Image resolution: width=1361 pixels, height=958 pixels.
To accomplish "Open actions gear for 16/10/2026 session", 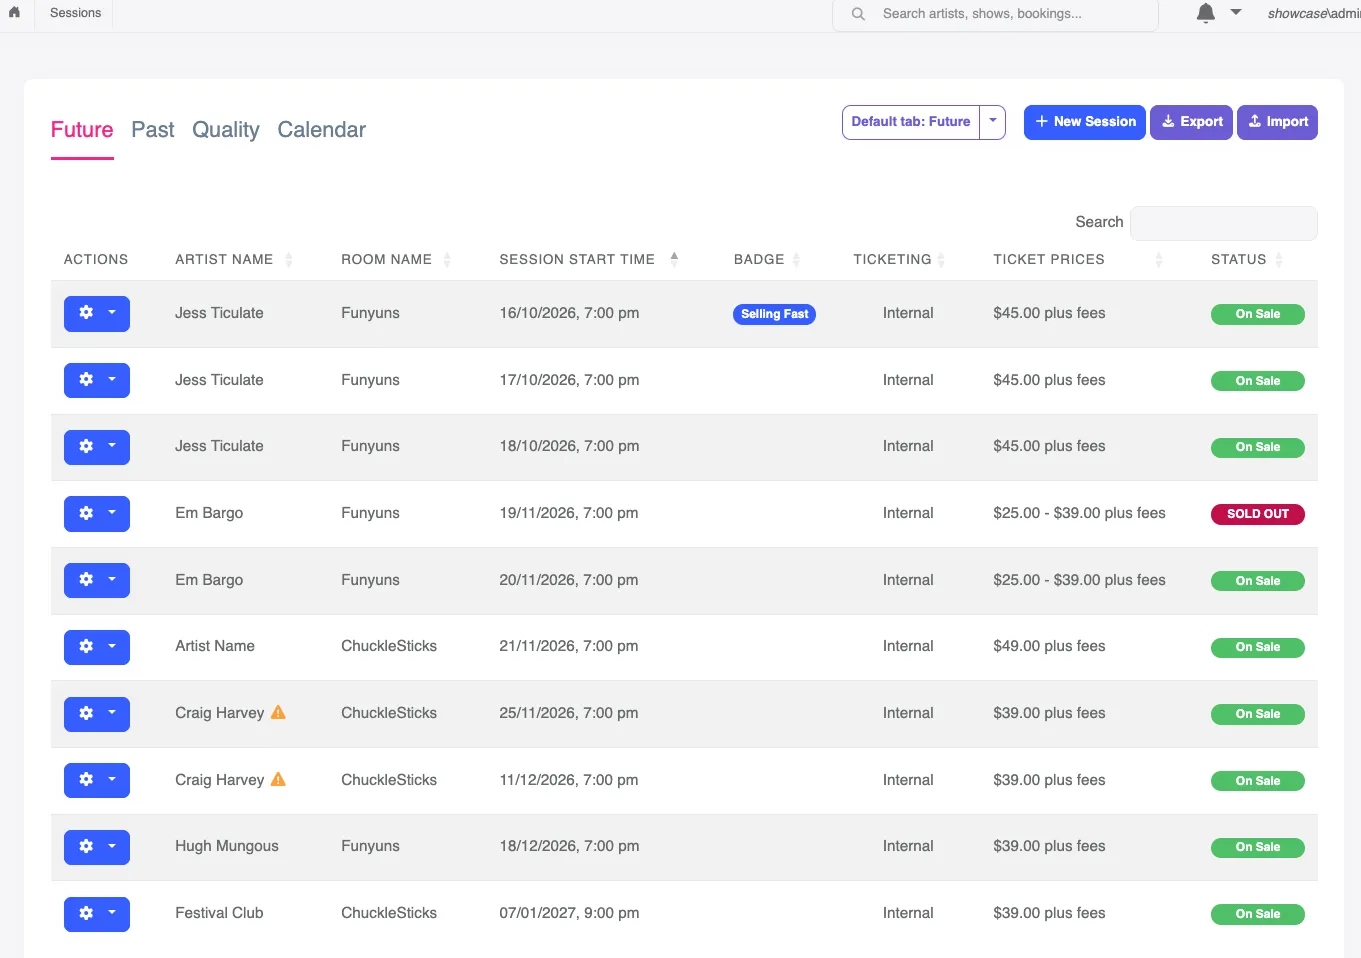I will click(97, 314).
